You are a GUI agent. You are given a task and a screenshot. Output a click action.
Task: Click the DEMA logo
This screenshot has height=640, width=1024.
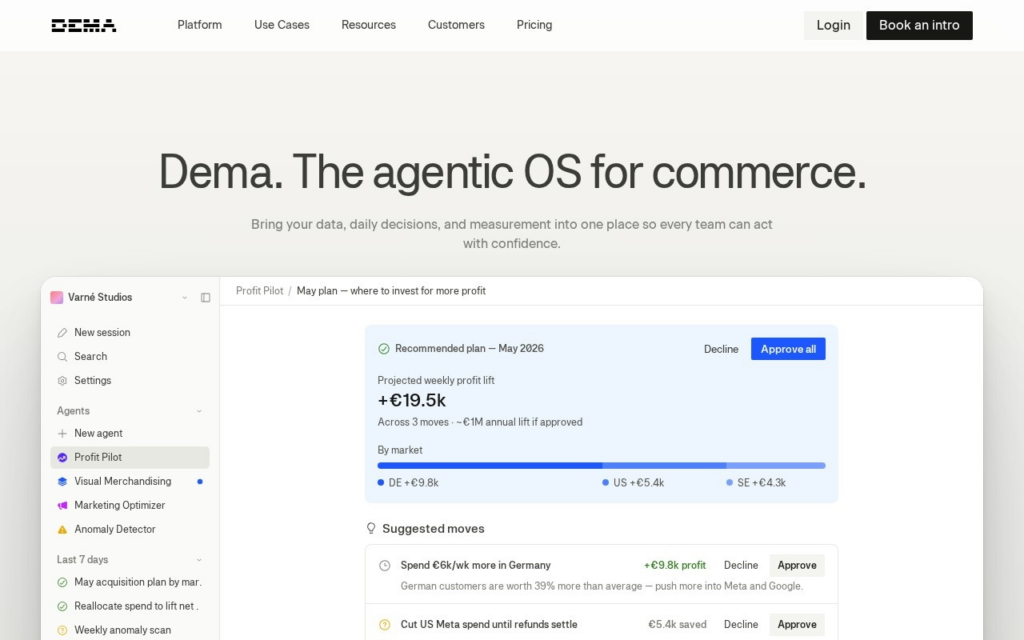point(84,25)
